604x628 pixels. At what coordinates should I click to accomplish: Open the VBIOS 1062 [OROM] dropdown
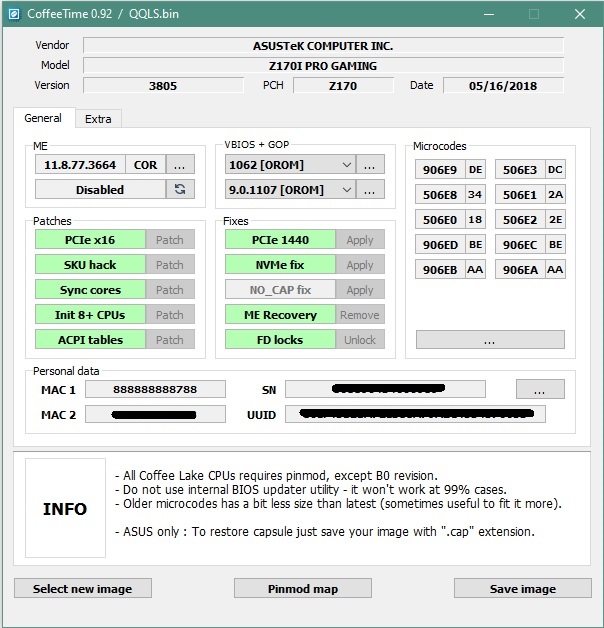click(x=290, y=165)
